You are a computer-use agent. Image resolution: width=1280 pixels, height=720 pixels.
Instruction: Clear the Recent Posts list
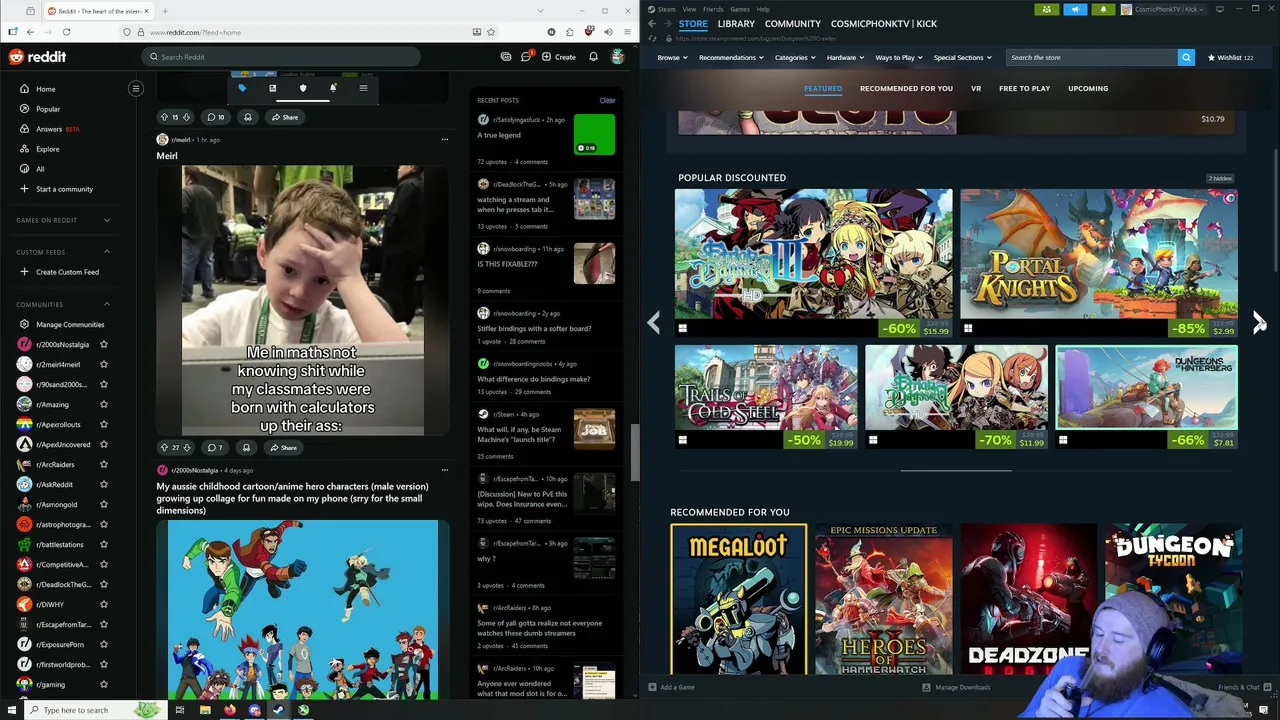tap(607, 100)
